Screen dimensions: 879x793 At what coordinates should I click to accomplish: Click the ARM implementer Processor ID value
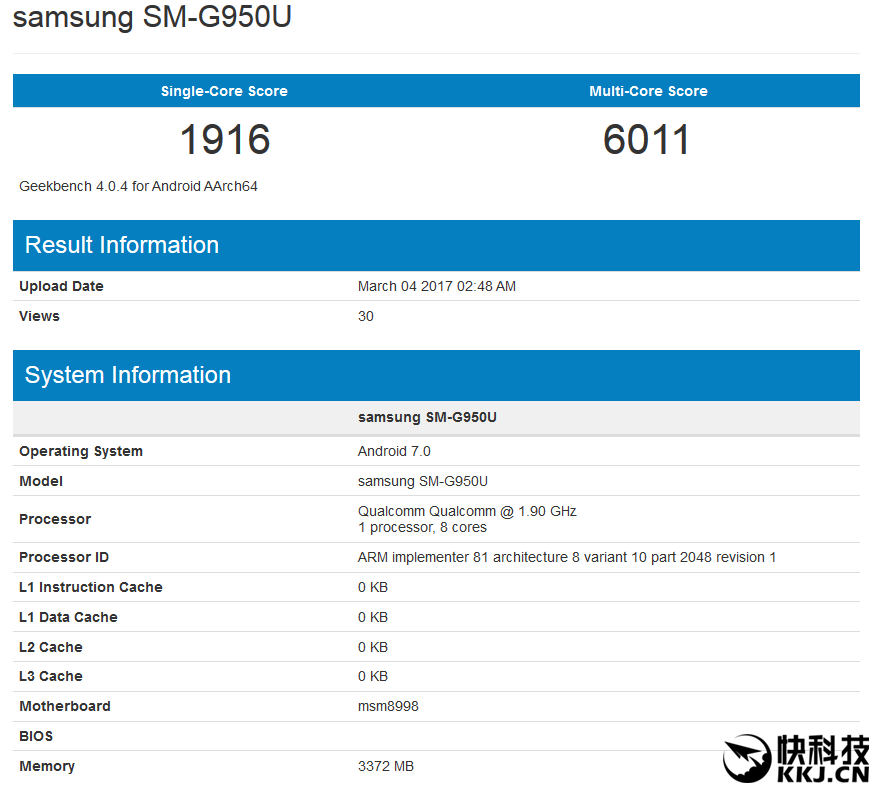point(567,557)
